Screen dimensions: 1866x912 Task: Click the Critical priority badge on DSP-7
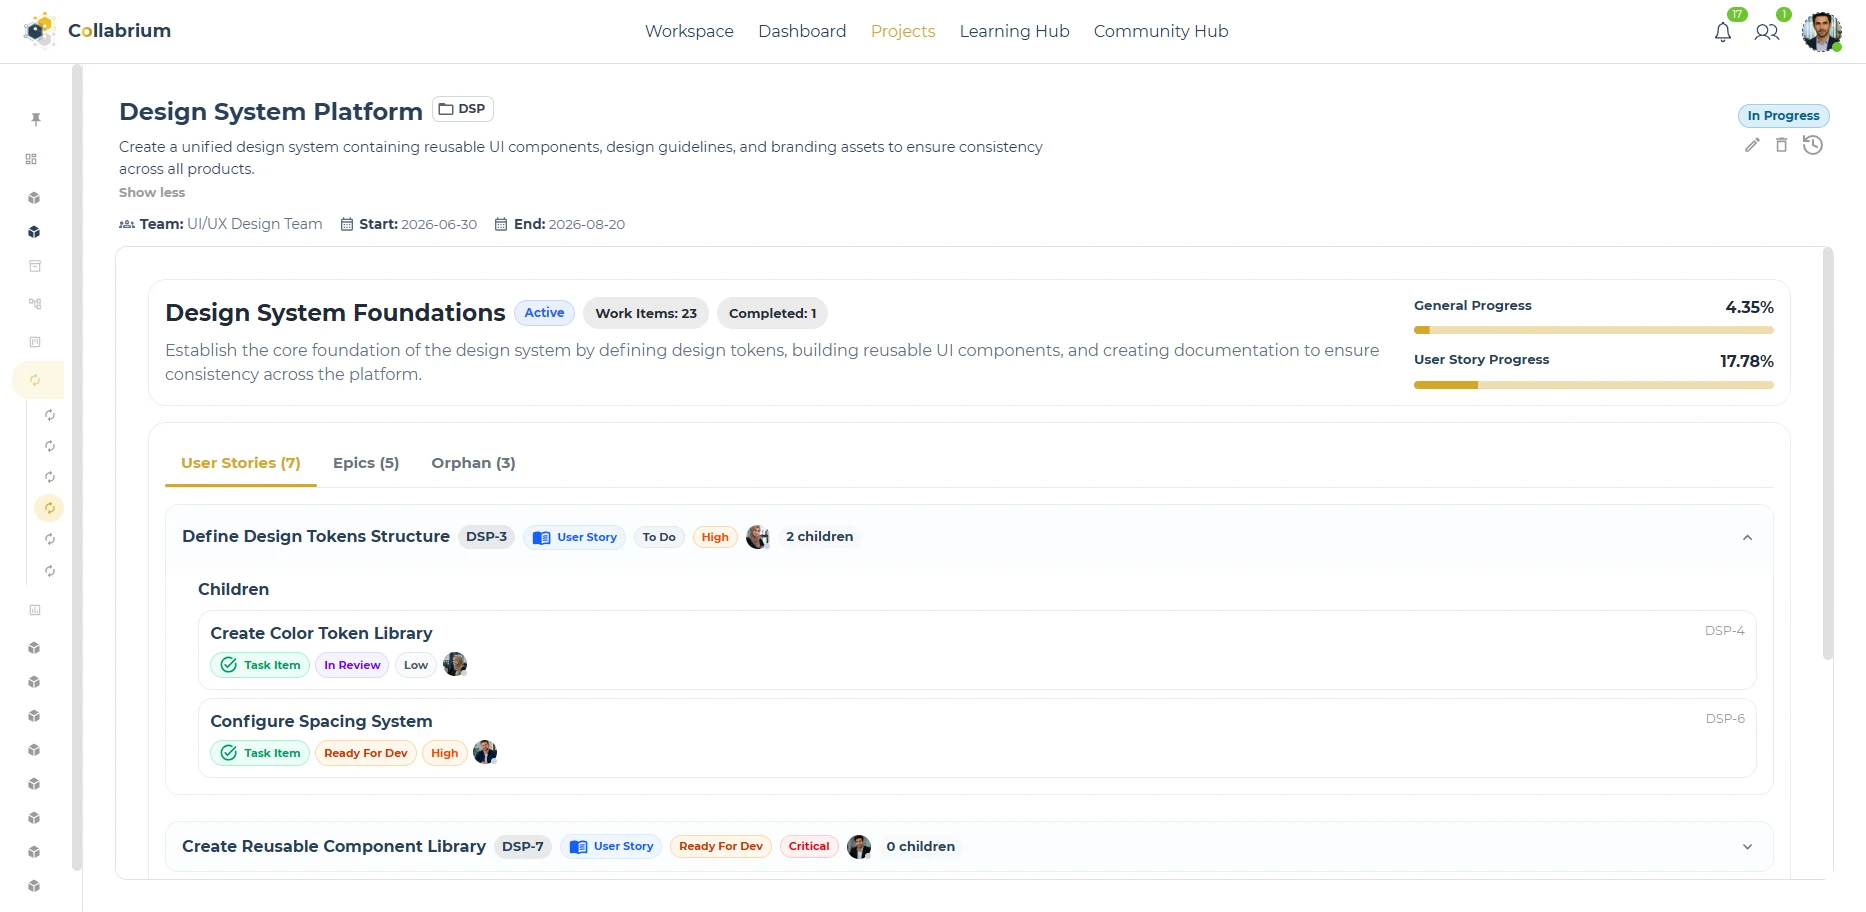pyautogui.click(x=809, y=846)
